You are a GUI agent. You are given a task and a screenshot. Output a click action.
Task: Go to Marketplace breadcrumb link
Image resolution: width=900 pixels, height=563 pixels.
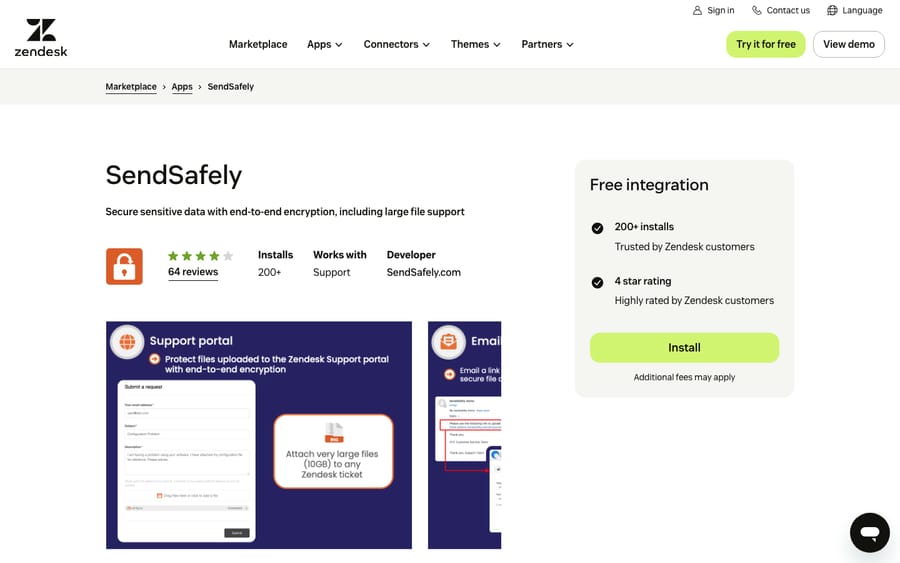coord(131,87)
